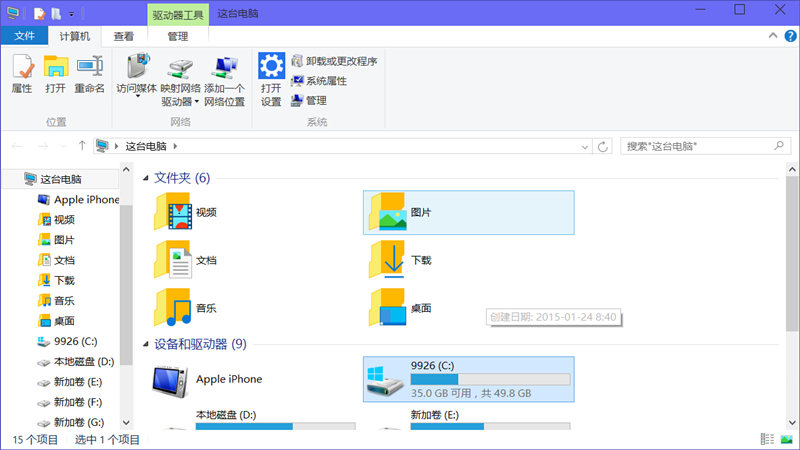Click 管理 manage in the 系统 group
800x450 pixels.
(309, 101)
